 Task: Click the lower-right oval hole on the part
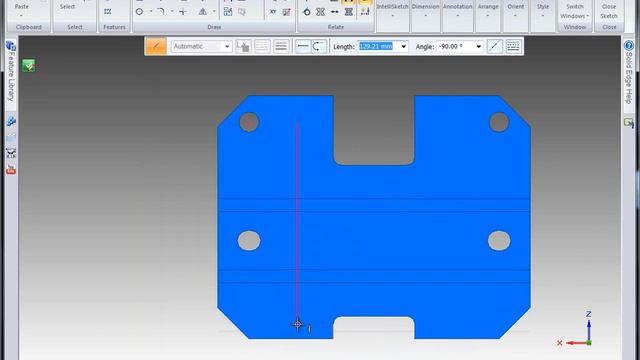499,240
